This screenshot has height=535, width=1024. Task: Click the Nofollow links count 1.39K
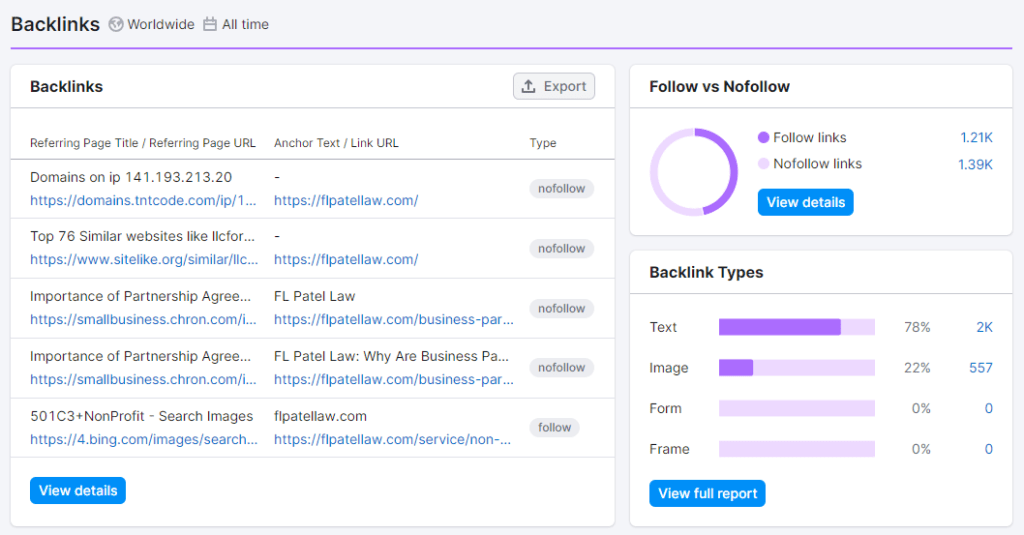975,165
